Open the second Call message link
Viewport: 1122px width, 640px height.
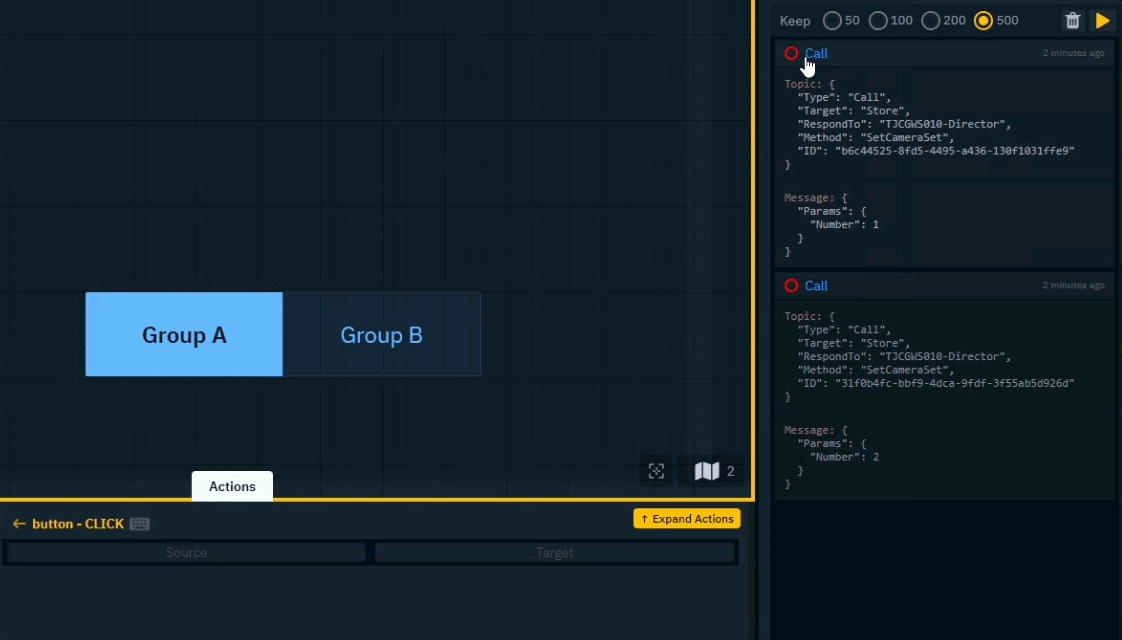tap(816, 286)
